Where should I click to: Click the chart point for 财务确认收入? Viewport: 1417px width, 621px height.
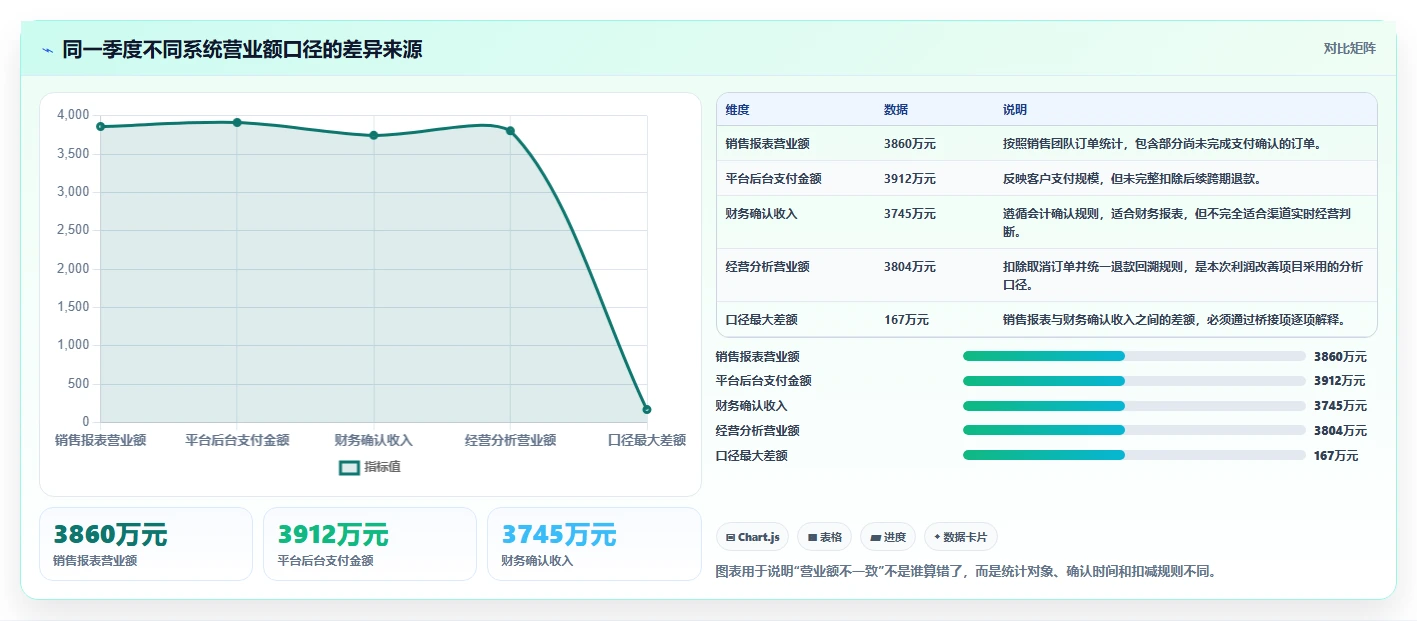point(374,135)
